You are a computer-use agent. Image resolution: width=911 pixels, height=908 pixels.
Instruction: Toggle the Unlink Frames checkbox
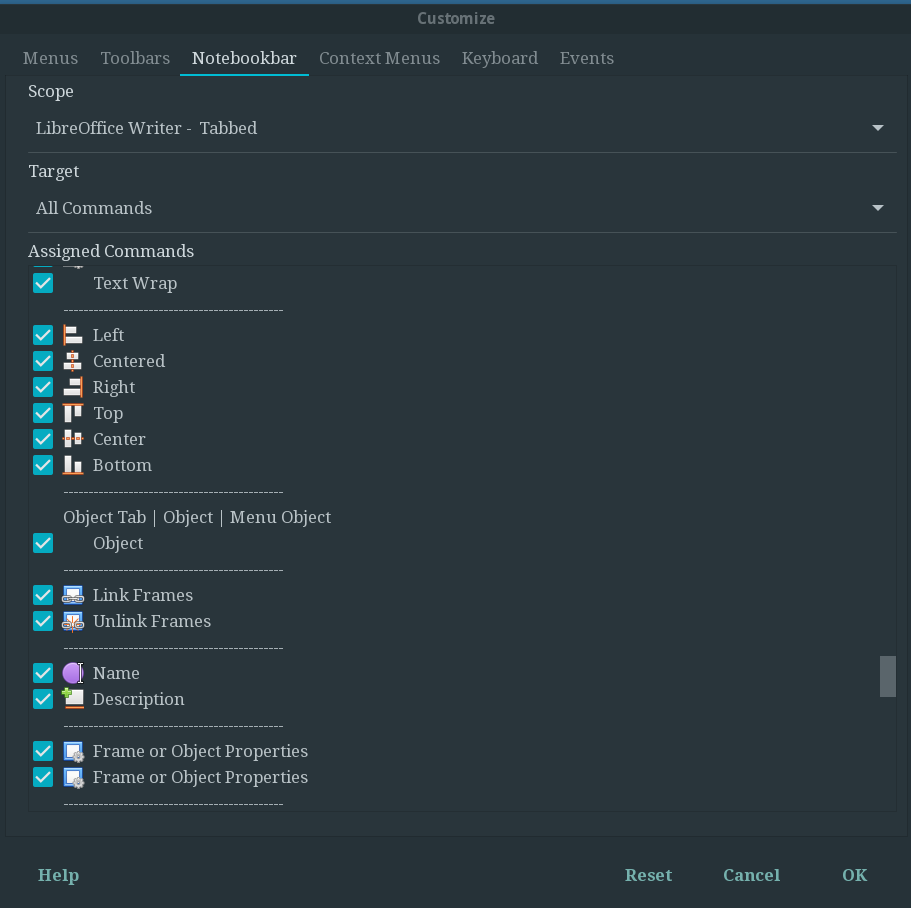coord(43,622)
